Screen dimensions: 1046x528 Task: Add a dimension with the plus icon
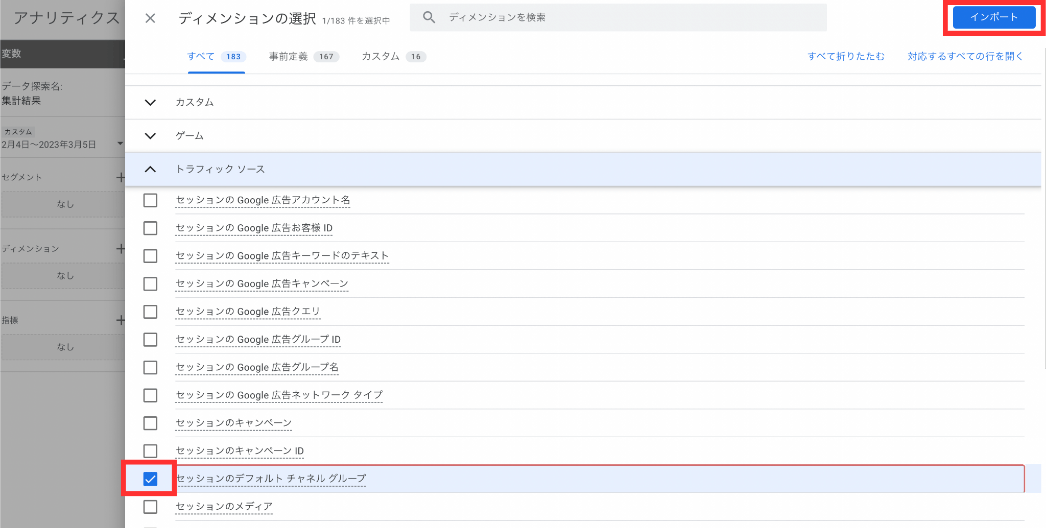(x=120, y=248)
